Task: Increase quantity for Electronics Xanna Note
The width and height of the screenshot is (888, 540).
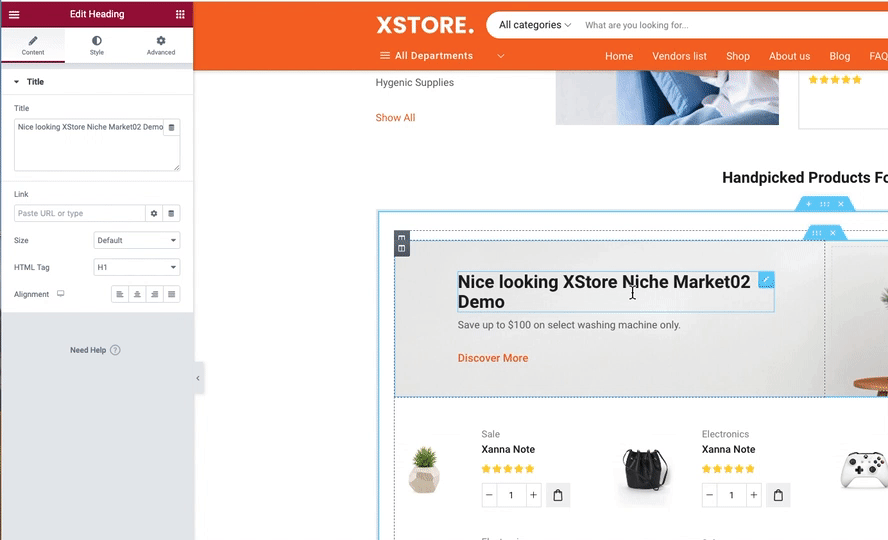Action: [x=754, y=495]
